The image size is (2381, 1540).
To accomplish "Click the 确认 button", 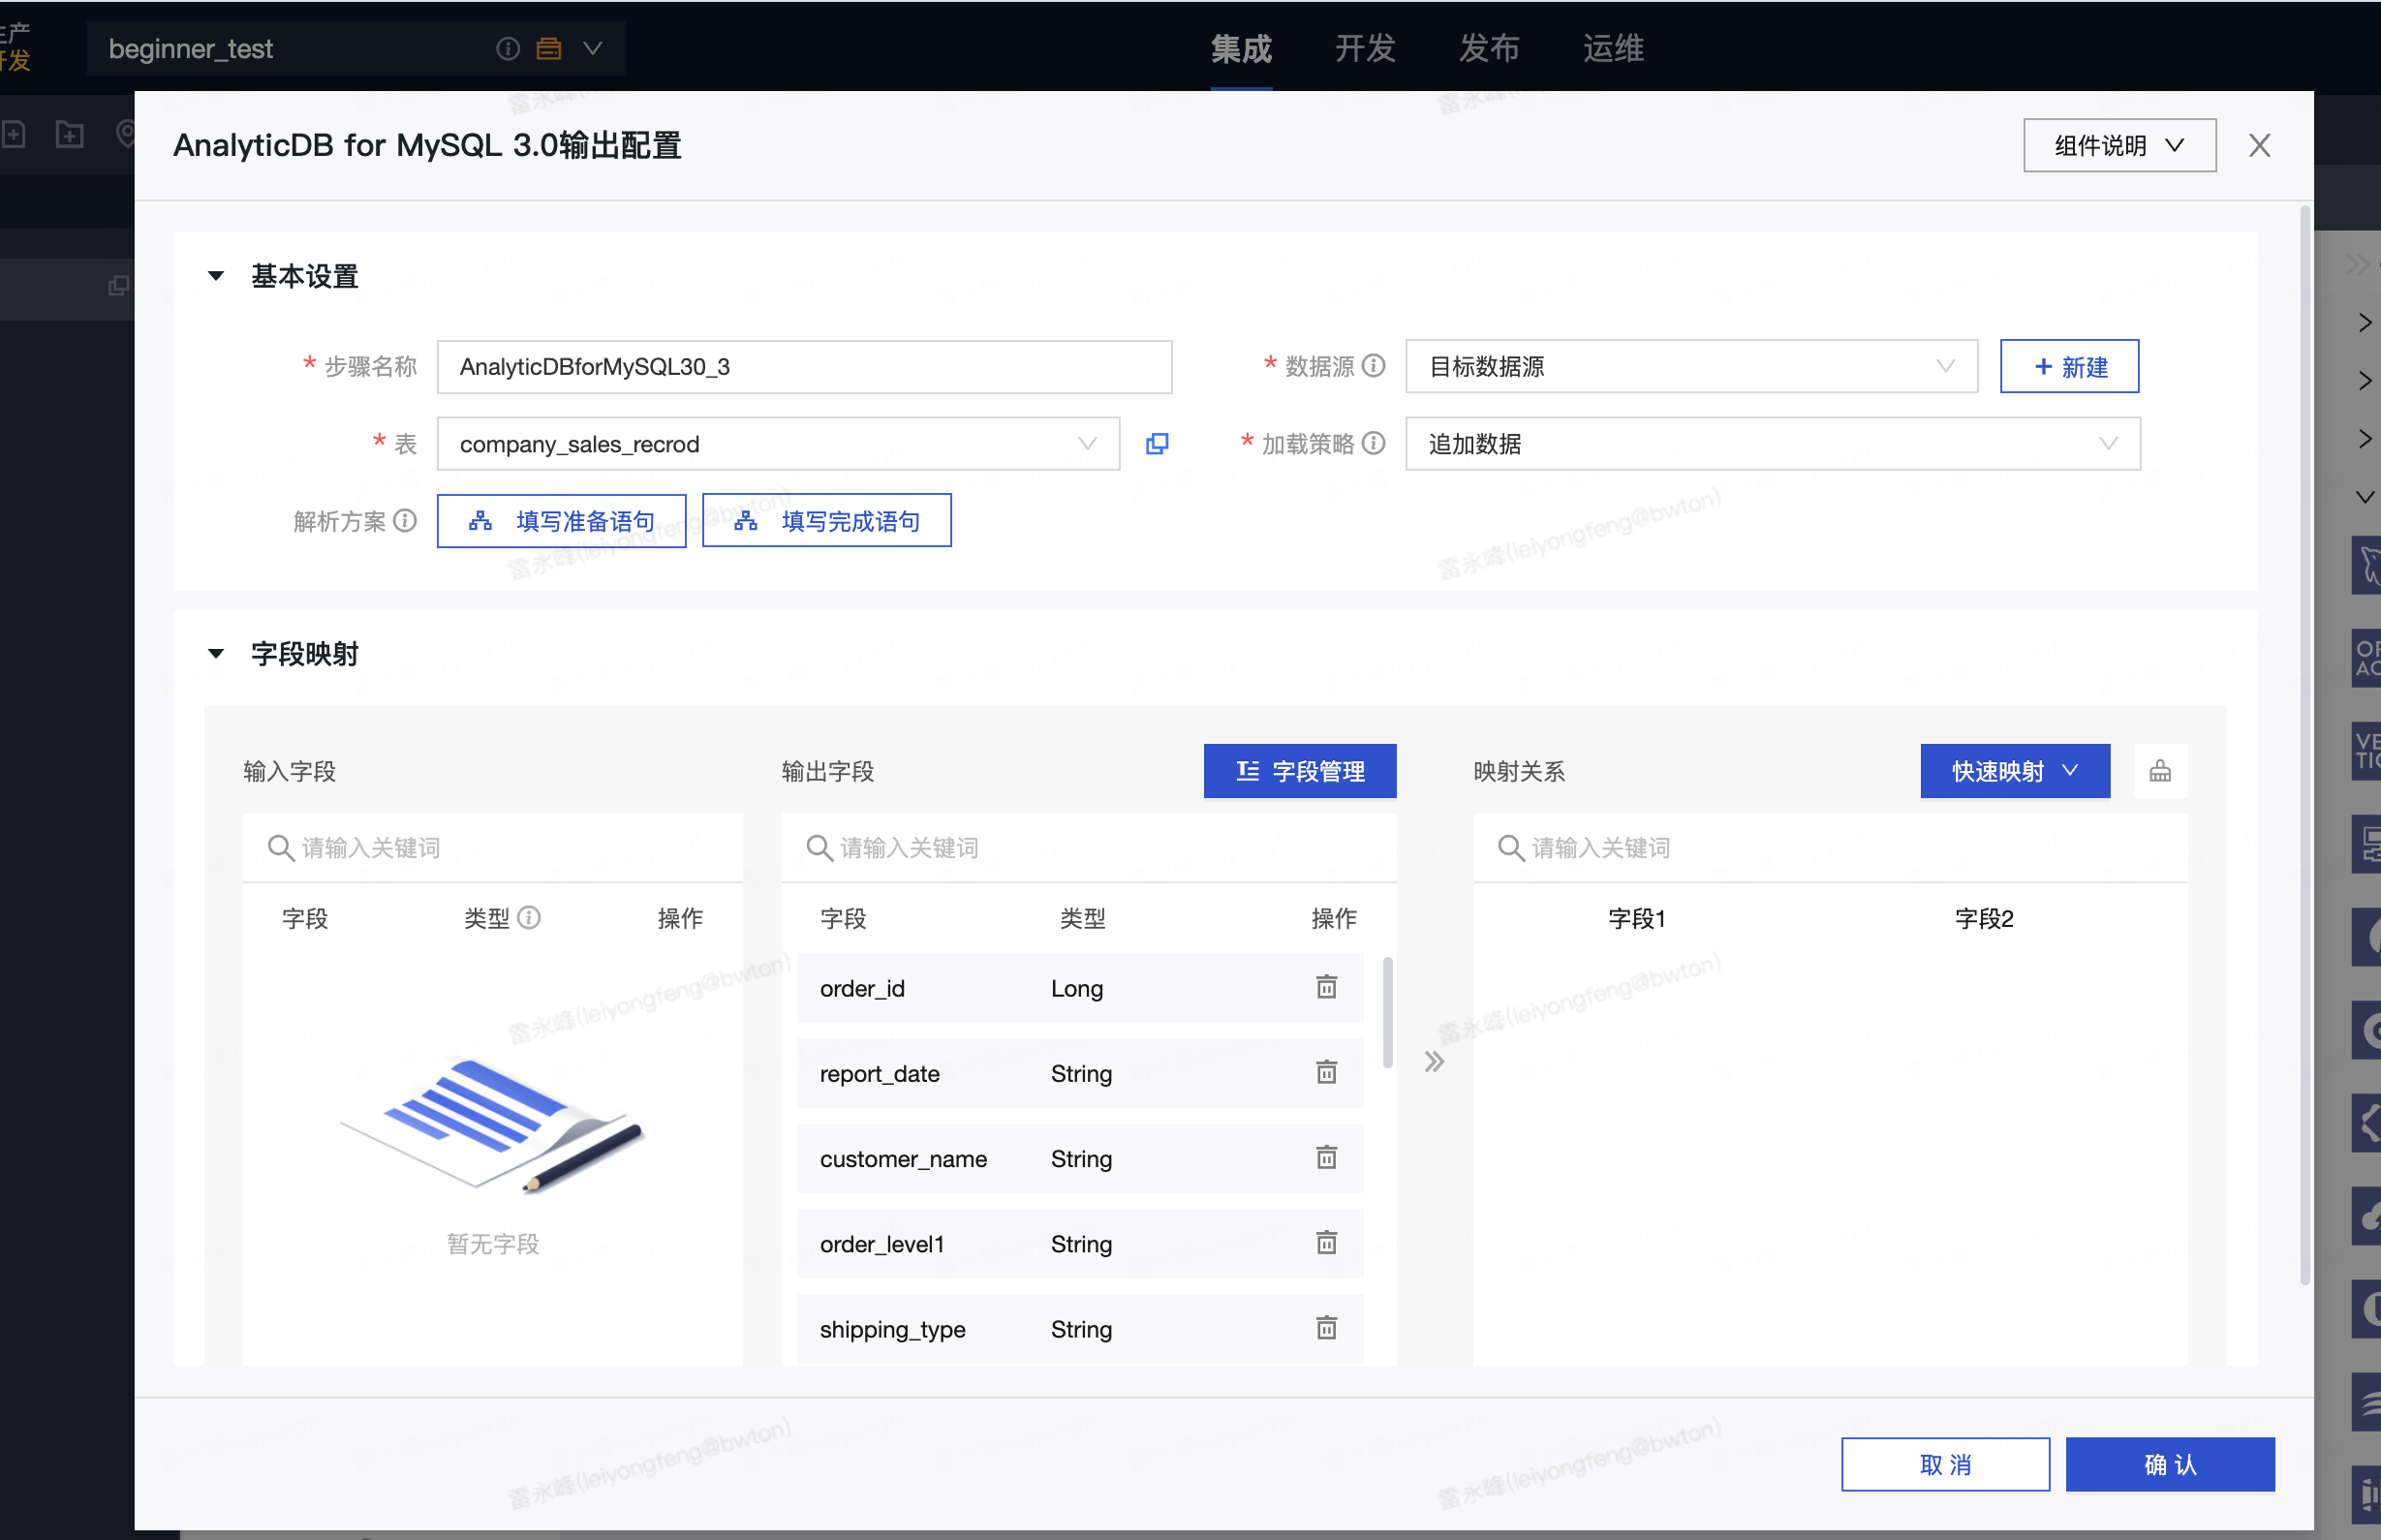I will coord(2170,1465).
